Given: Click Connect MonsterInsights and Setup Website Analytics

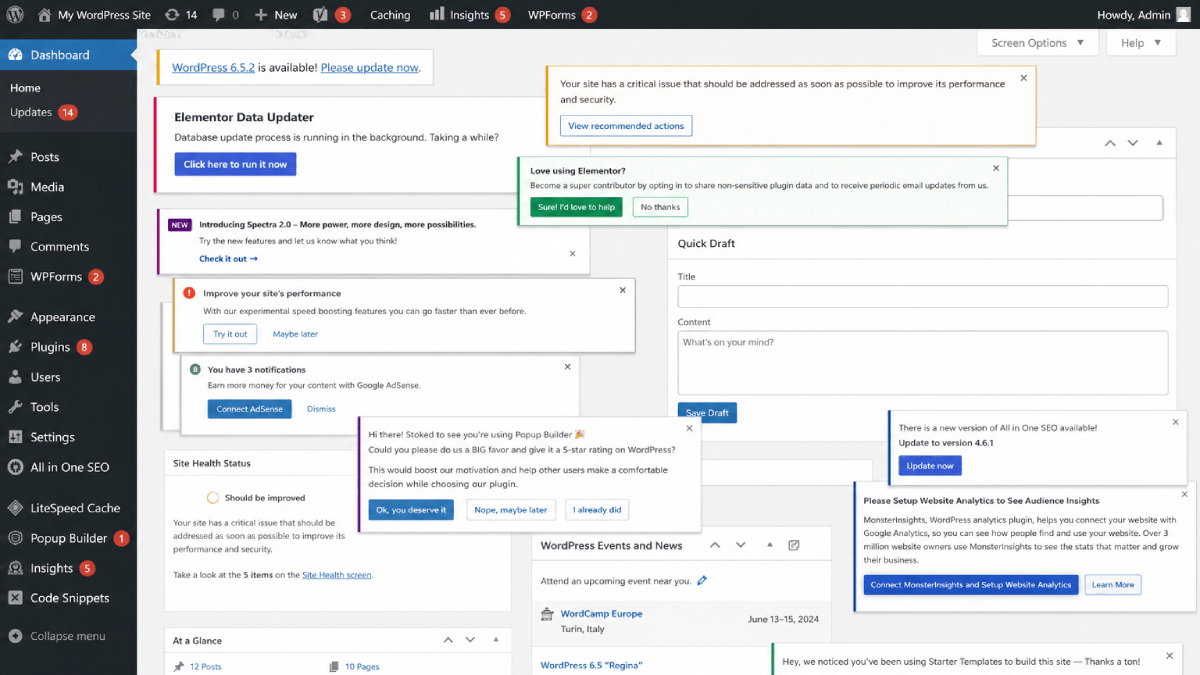Looking at the screenshot, I should tap(971, 585).
